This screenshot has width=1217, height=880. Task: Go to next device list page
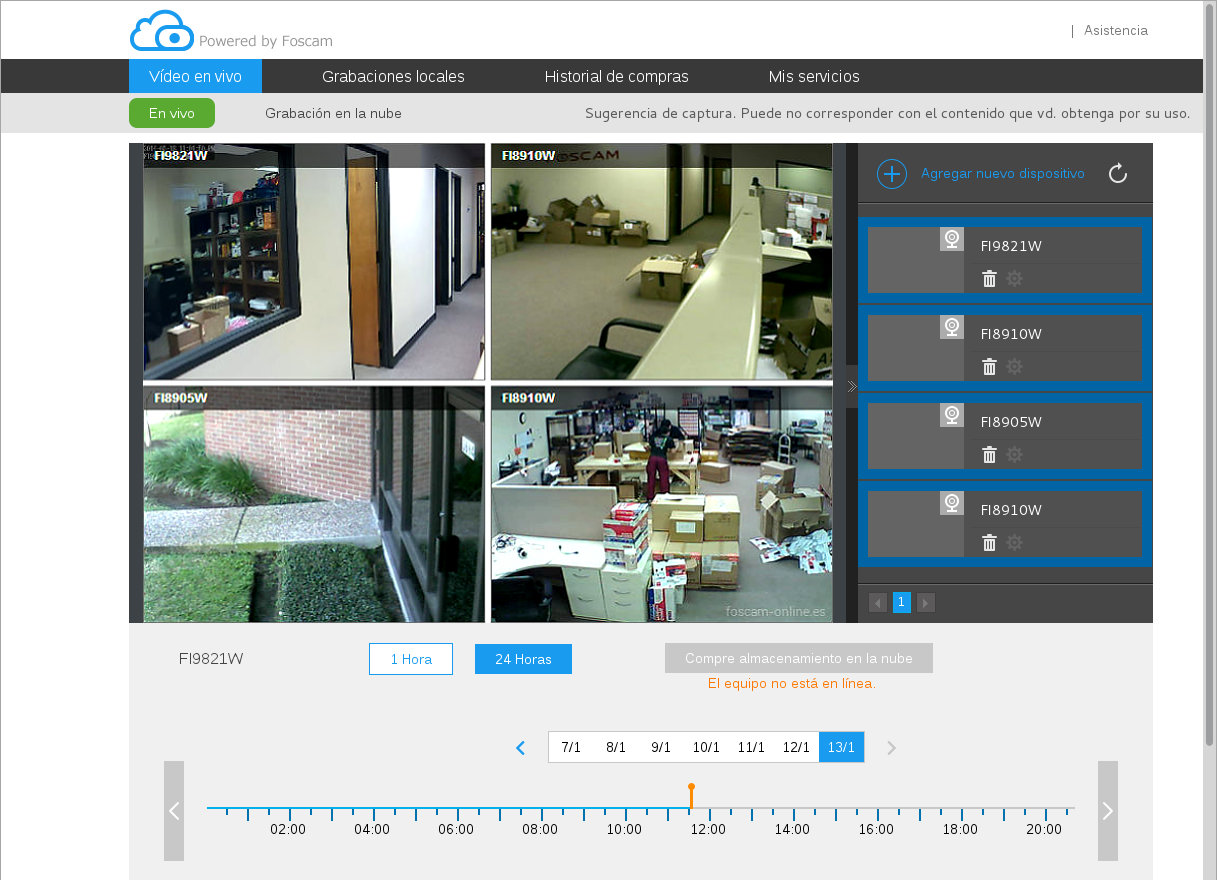926,603
